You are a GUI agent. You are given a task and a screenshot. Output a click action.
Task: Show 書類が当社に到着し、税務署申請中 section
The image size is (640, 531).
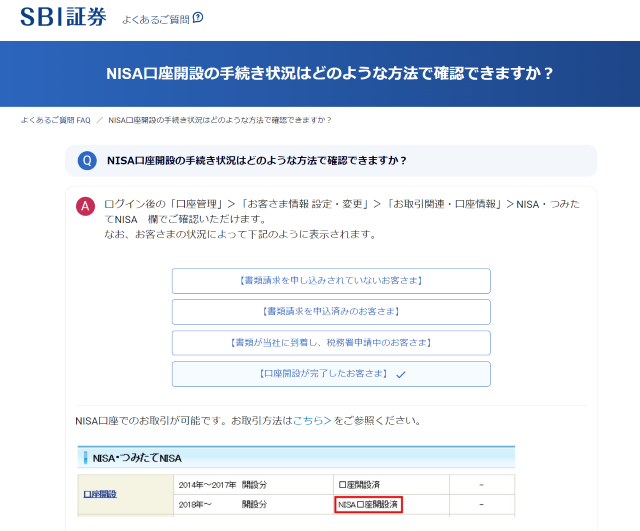point(331,343)
